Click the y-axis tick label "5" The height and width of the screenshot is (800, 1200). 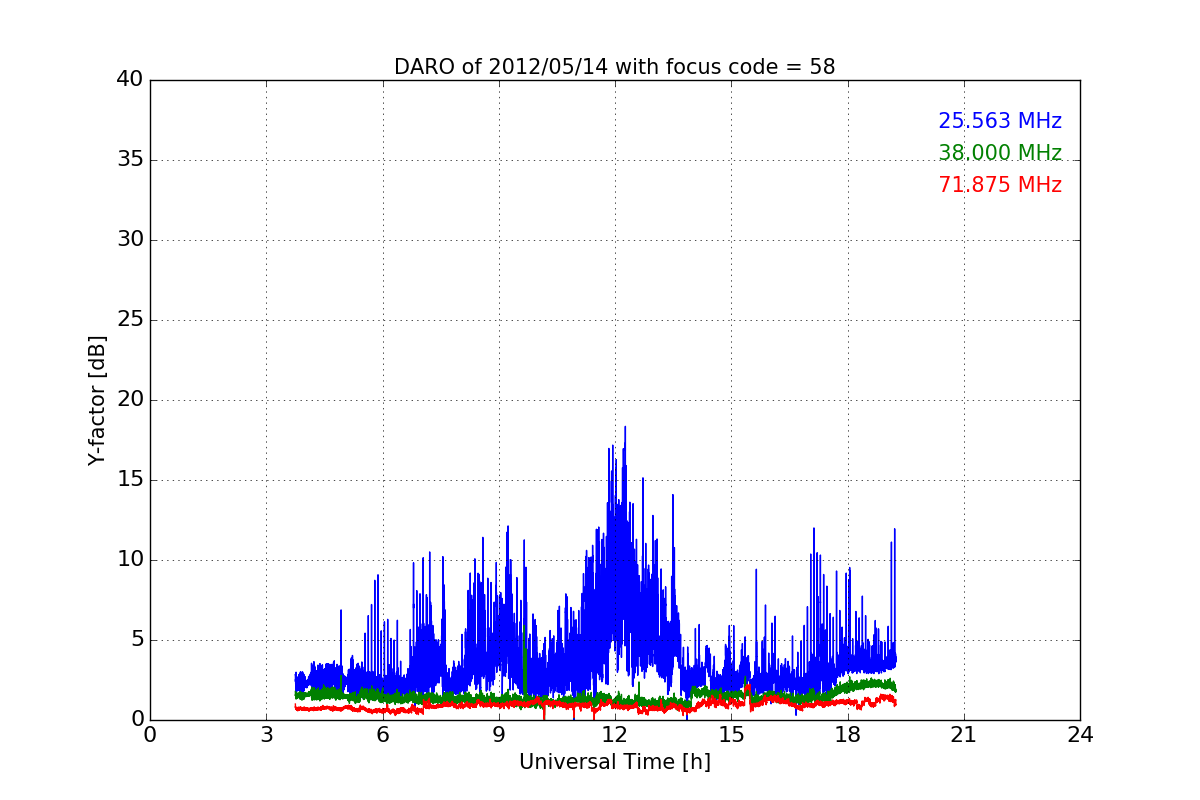(136, 640)
